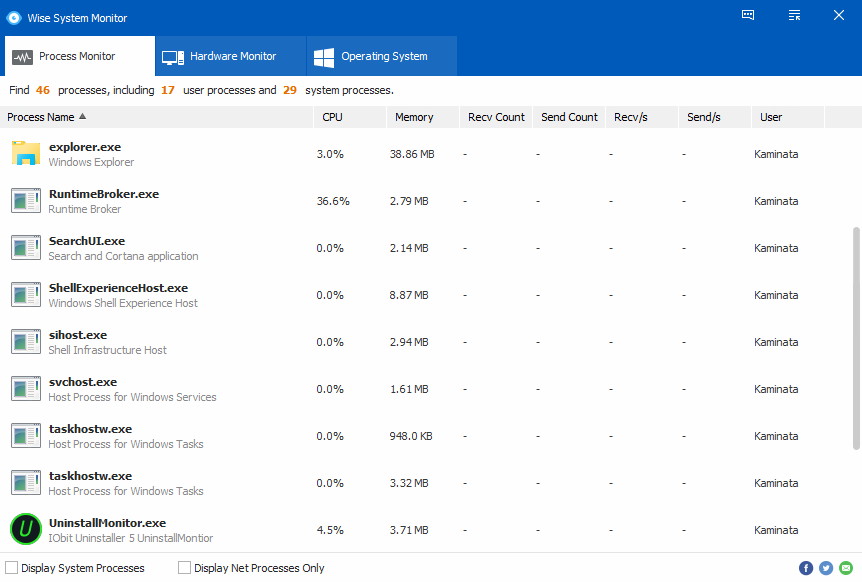Sort by User column header

(x=788, y=117)
